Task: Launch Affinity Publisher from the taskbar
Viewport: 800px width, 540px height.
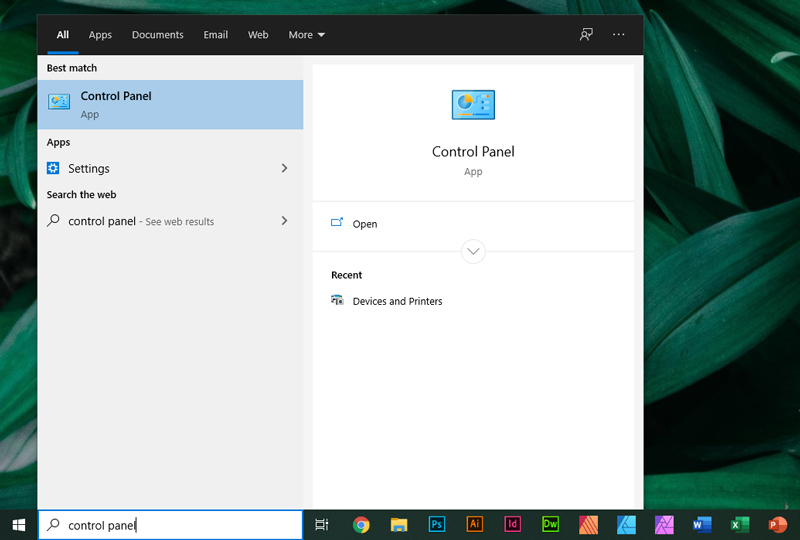Action: [588, 525]
